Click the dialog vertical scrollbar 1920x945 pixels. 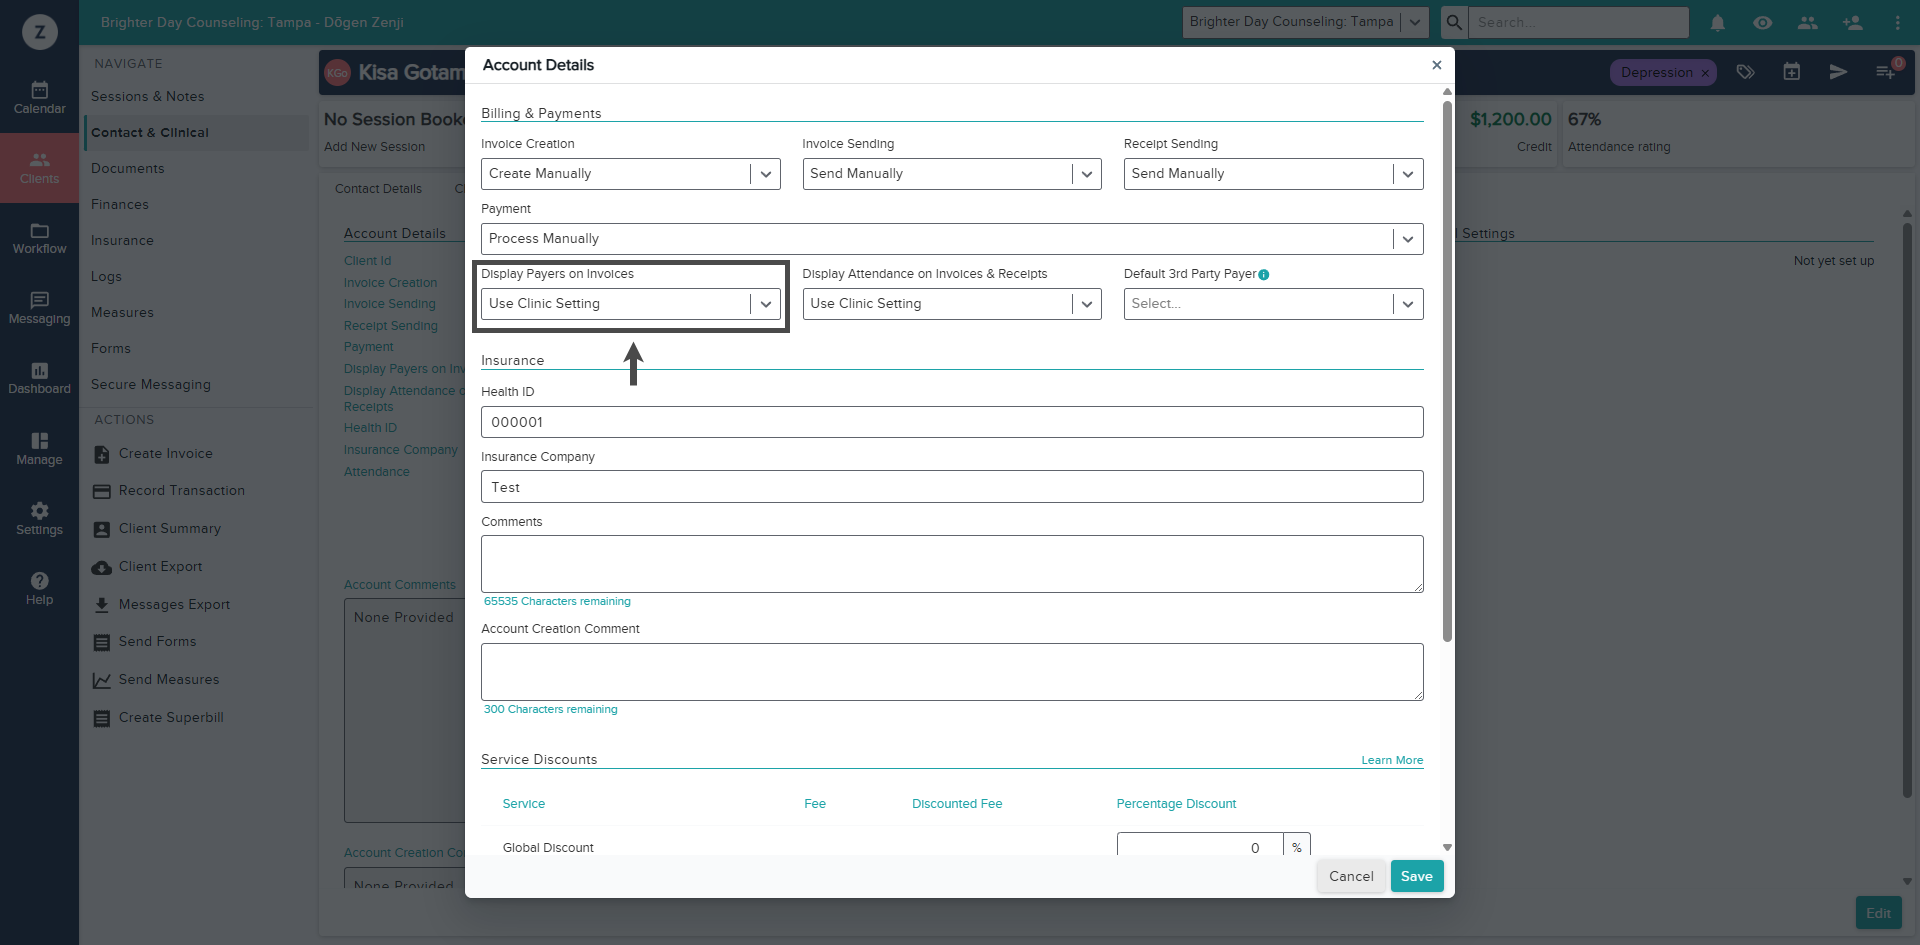(1447, 372)
